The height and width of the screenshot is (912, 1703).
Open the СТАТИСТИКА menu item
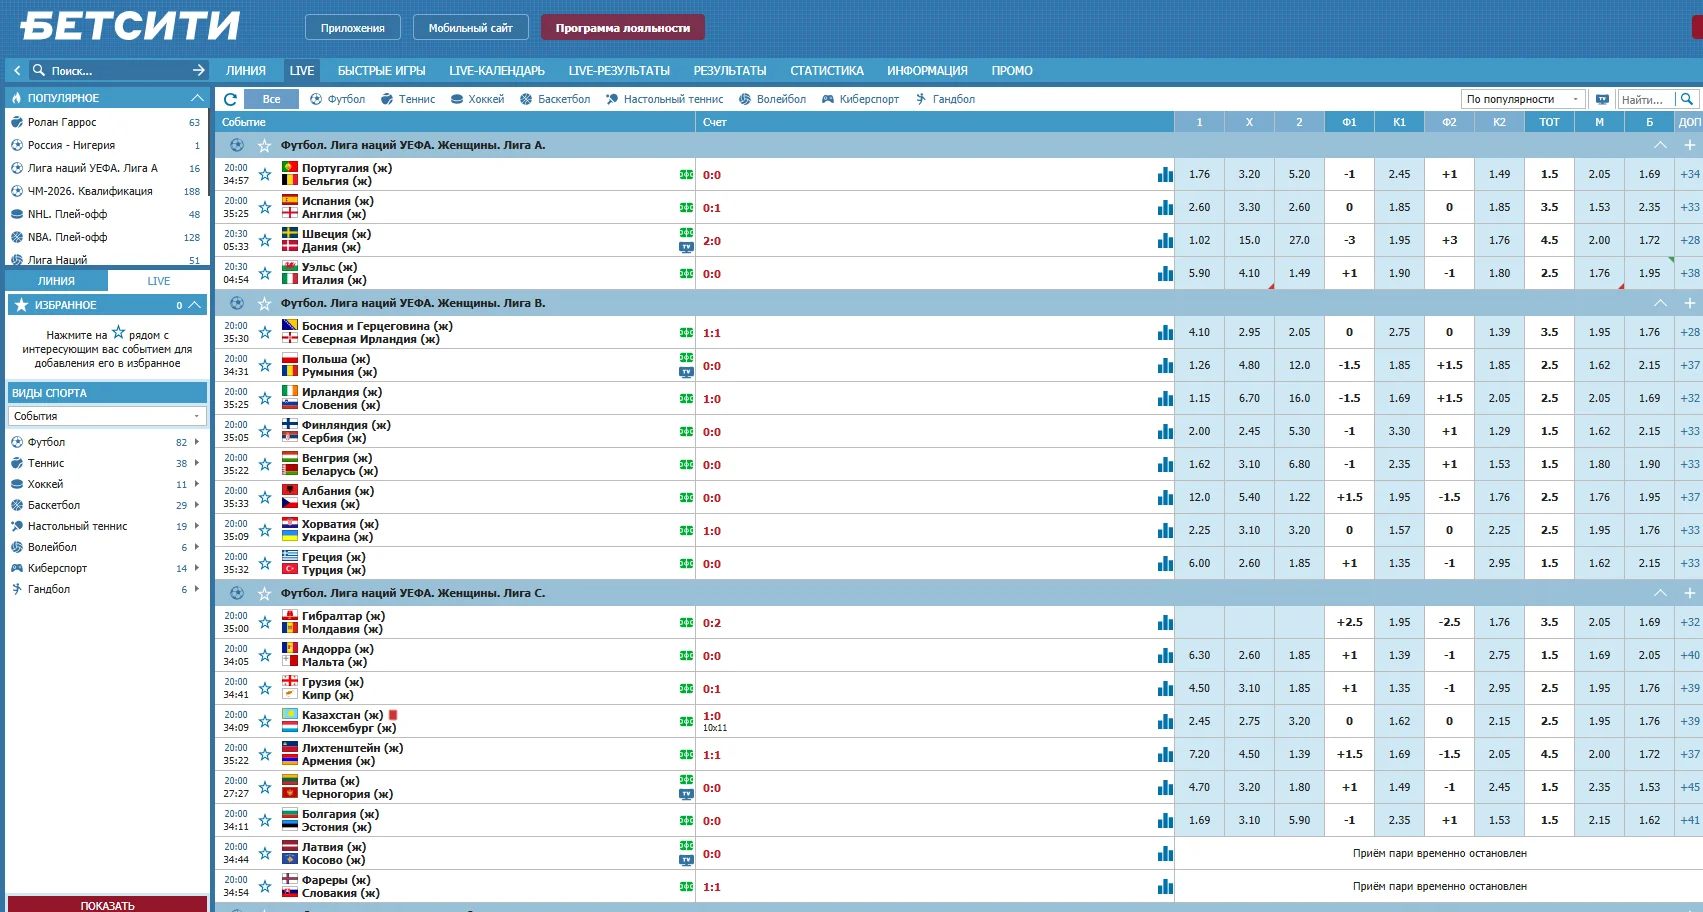[826, 71]
